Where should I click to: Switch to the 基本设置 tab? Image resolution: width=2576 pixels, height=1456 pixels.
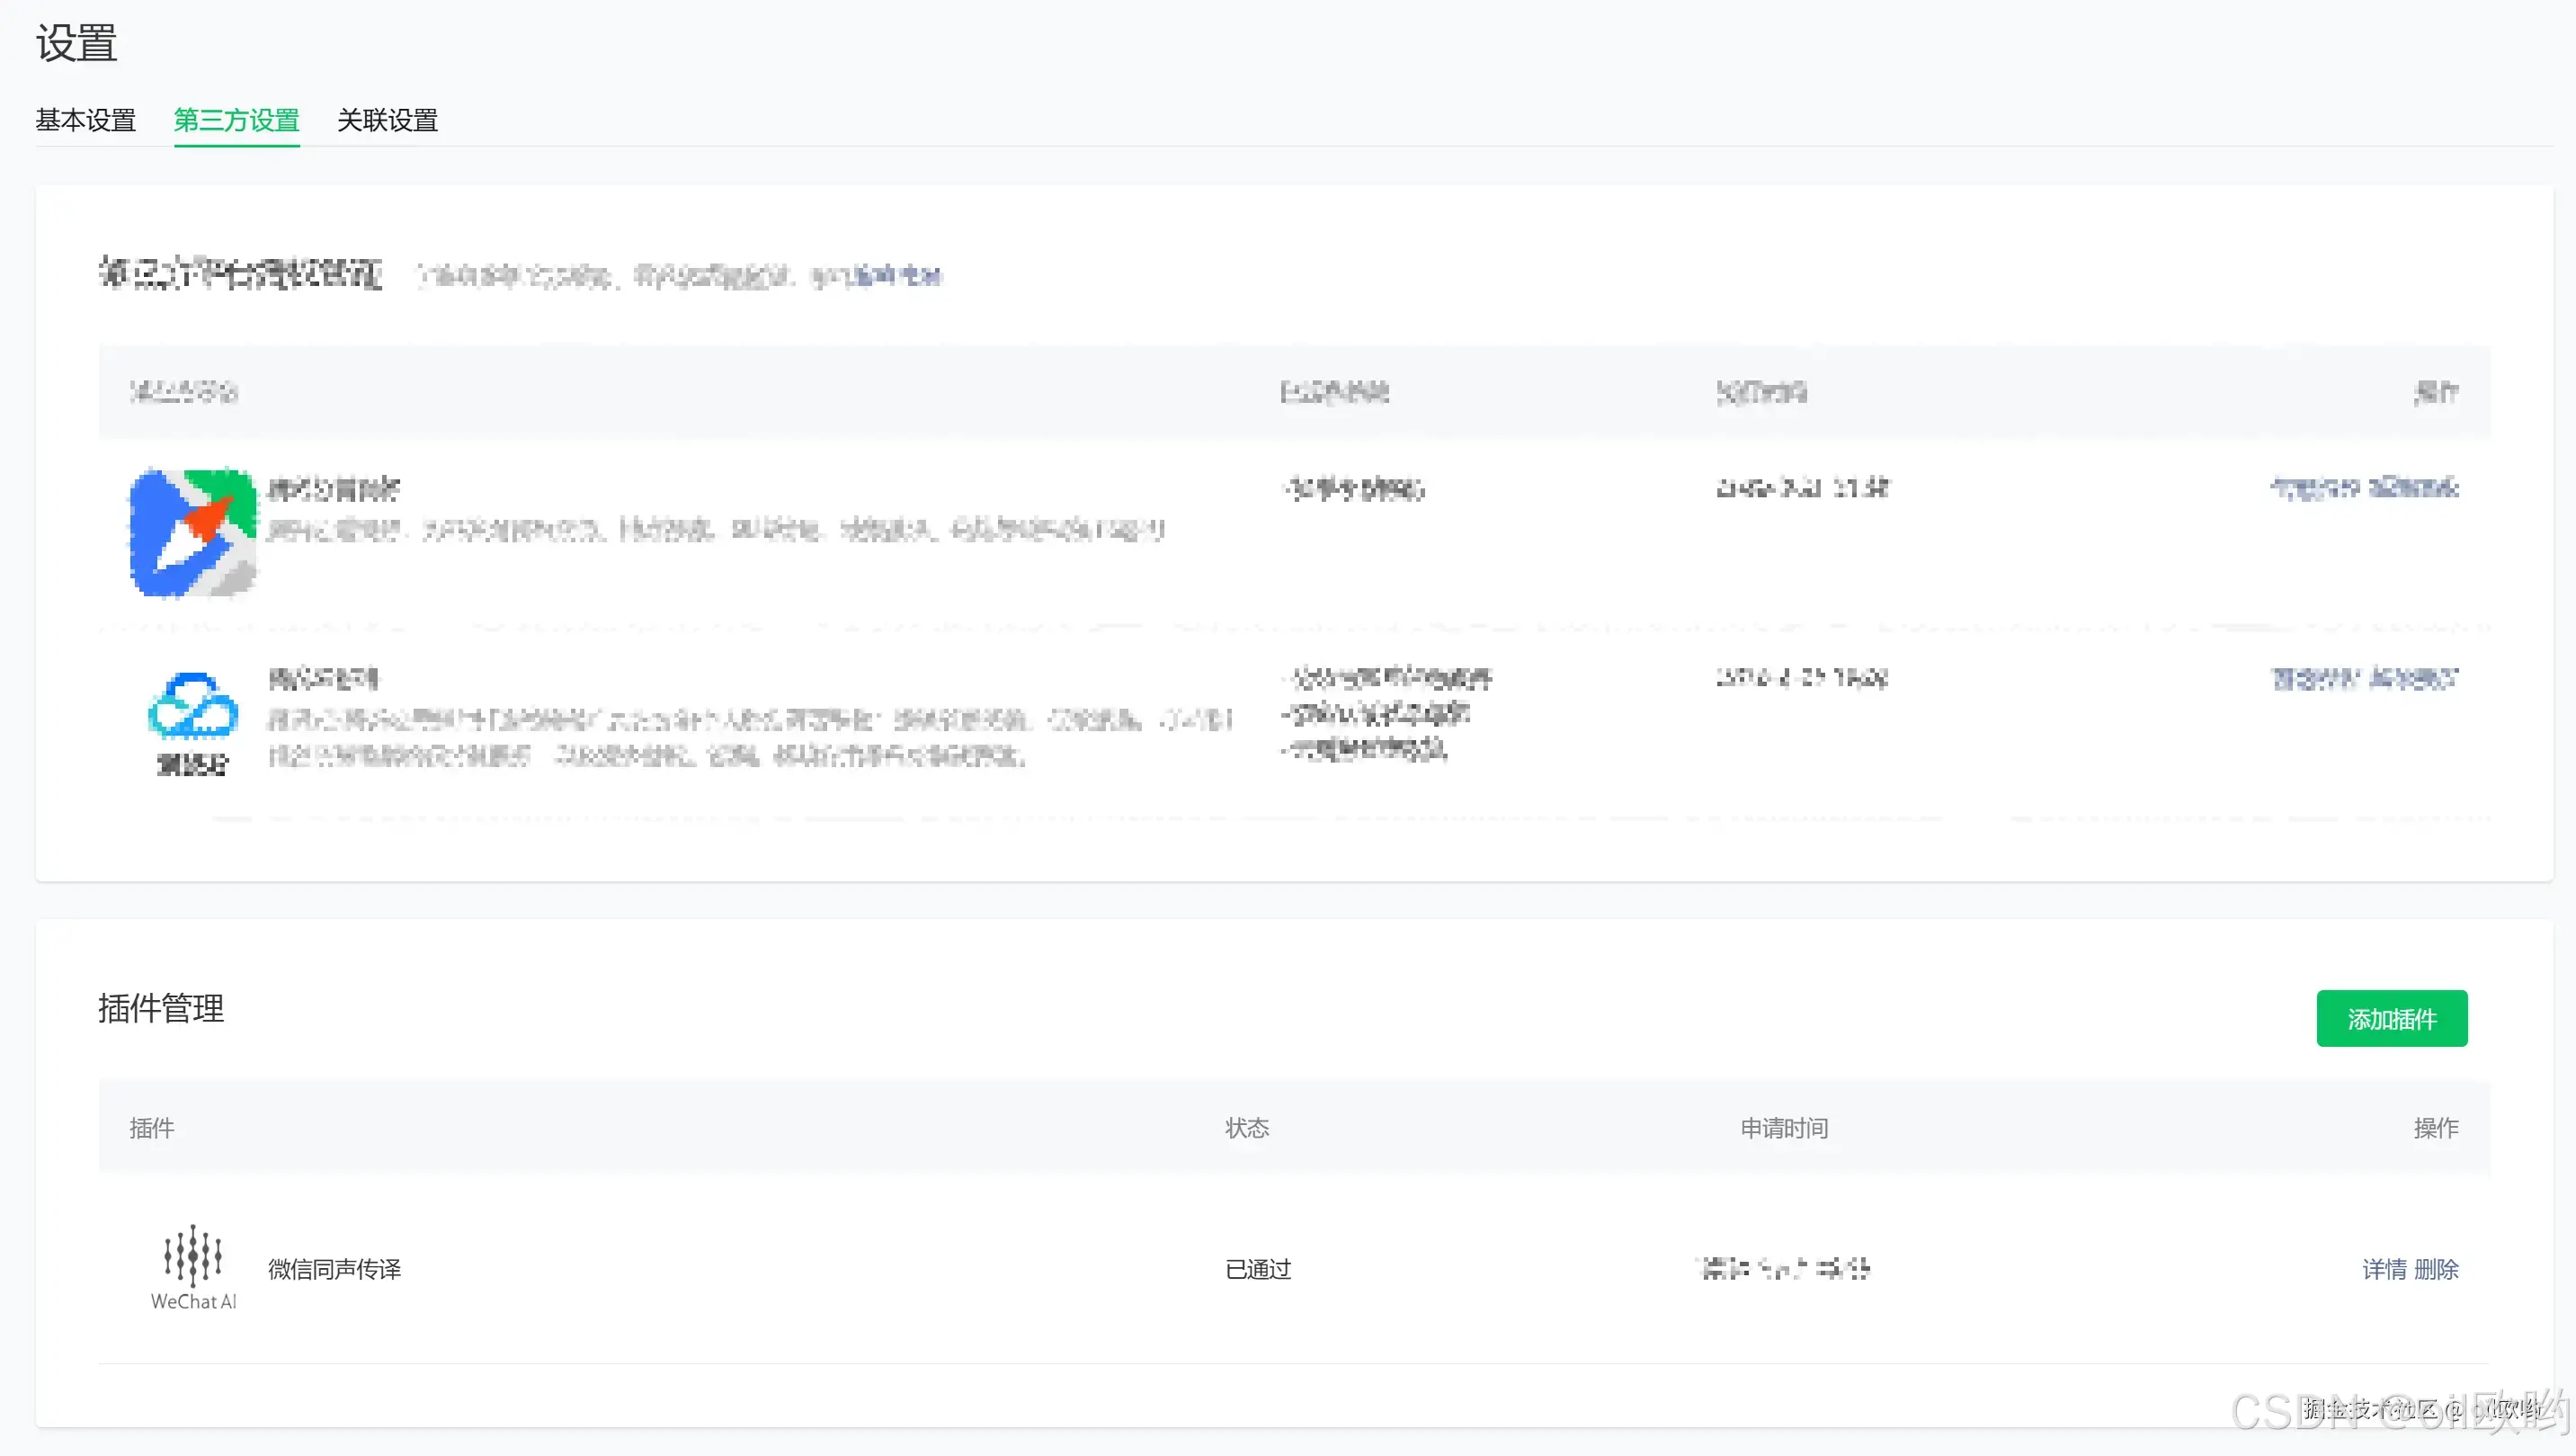pos(86,121)
